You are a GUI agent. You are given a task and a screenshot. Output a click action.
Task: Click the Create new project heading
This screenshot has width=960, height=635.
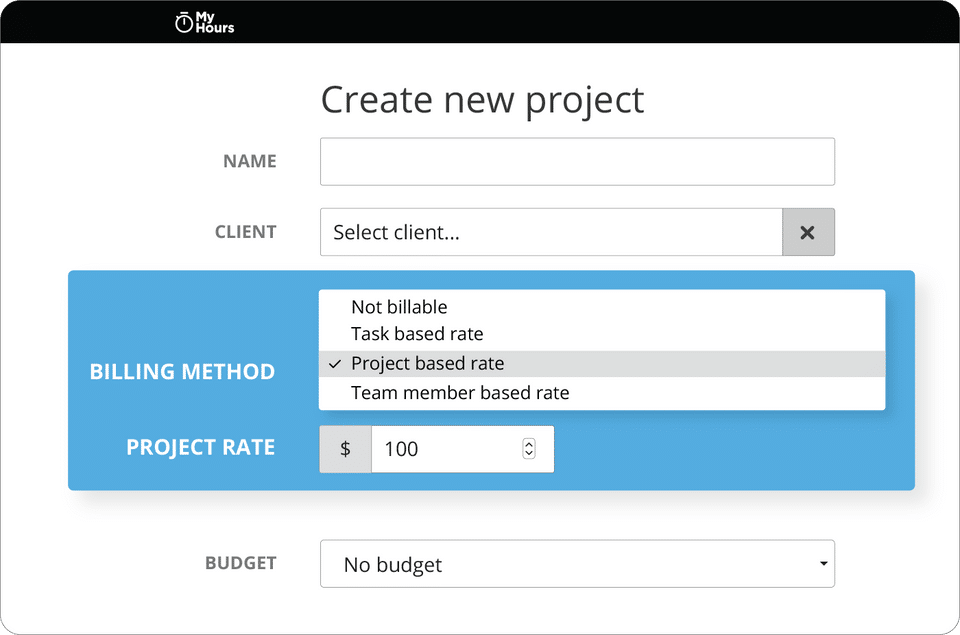(482, 100)
